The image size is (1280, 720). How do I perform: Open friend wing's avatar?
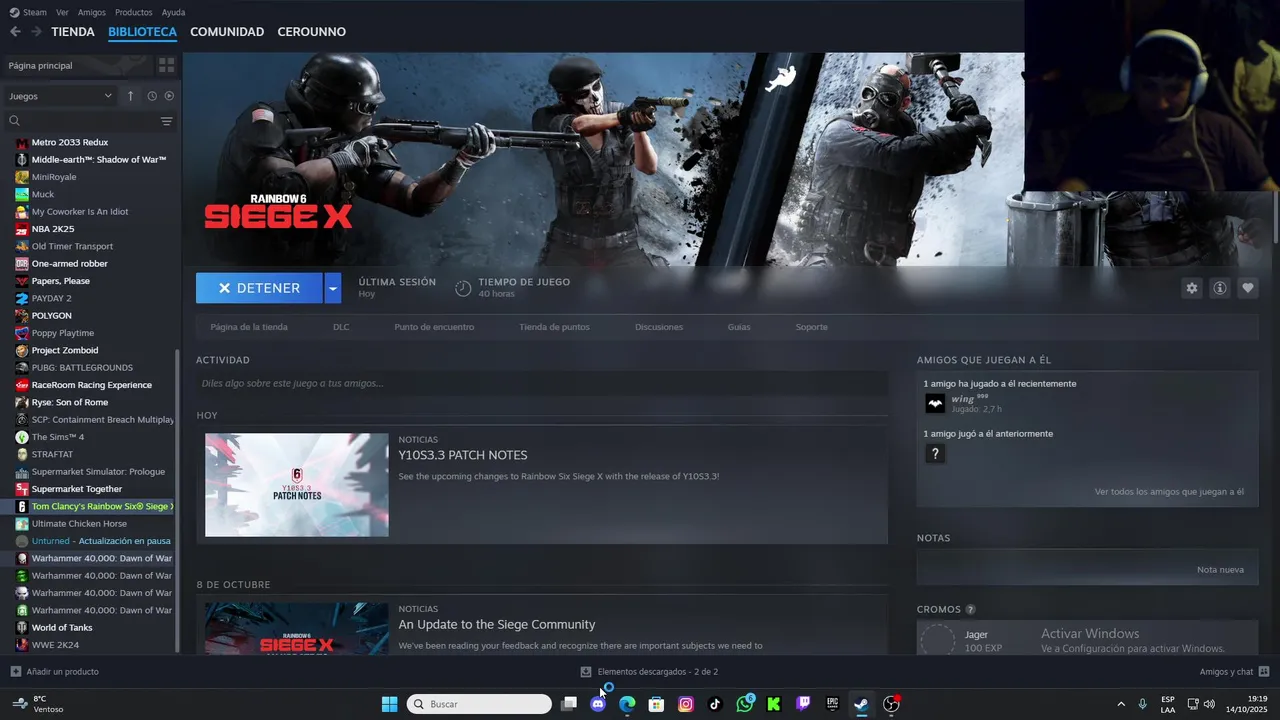pyautogui.click(x=935, y=403)
